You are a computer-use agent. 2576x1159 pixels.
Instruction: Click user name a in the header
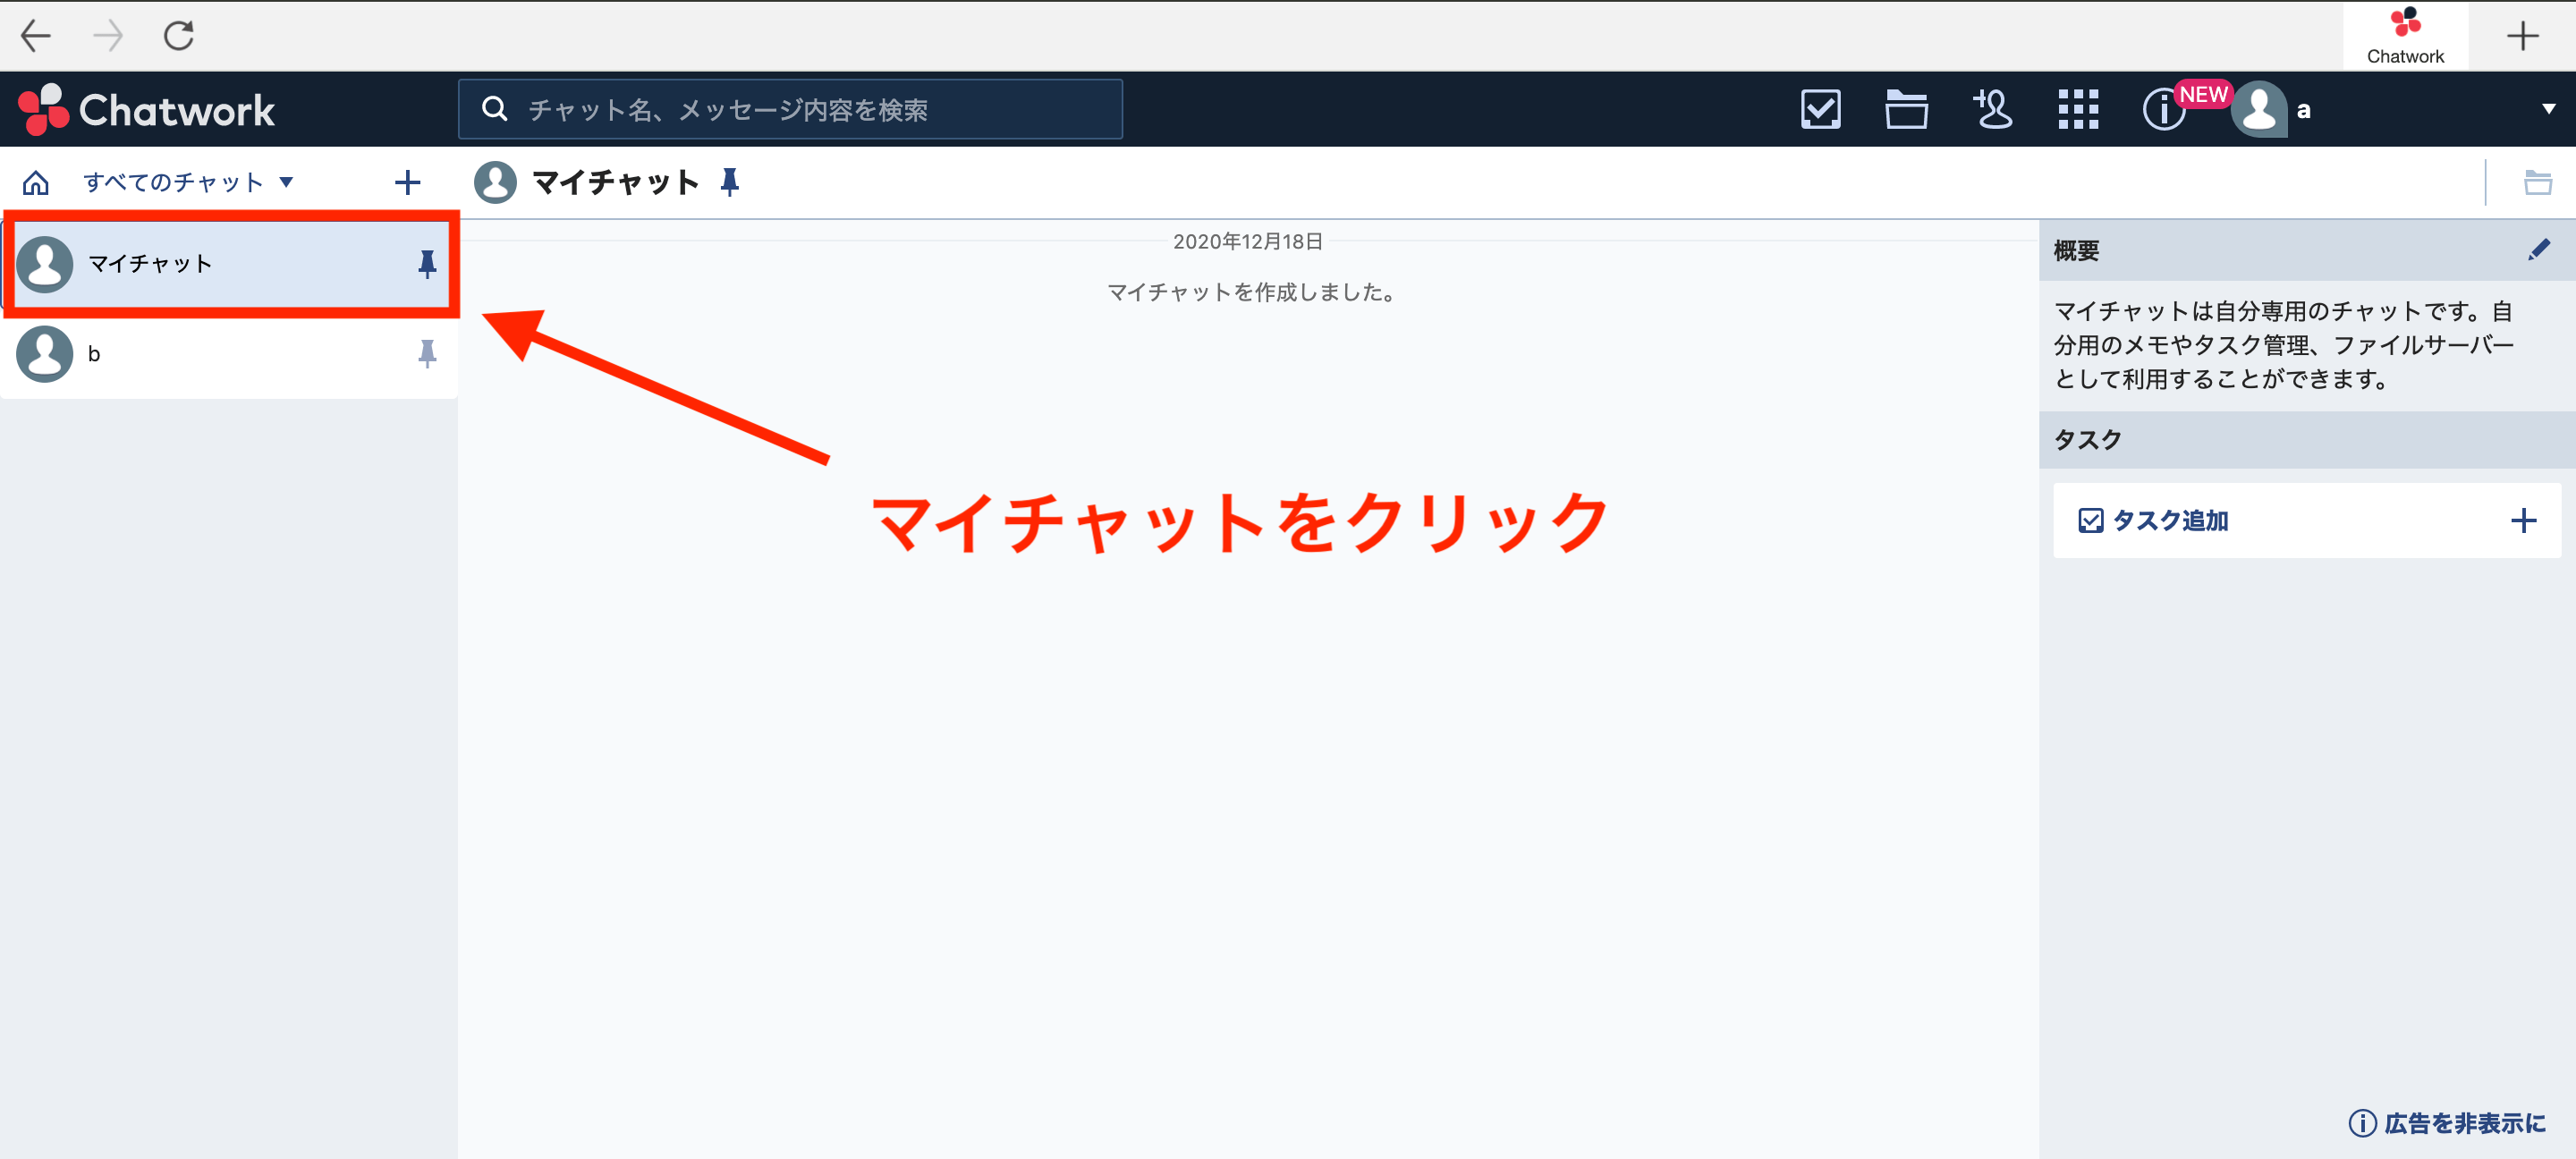pos(2304,110)
